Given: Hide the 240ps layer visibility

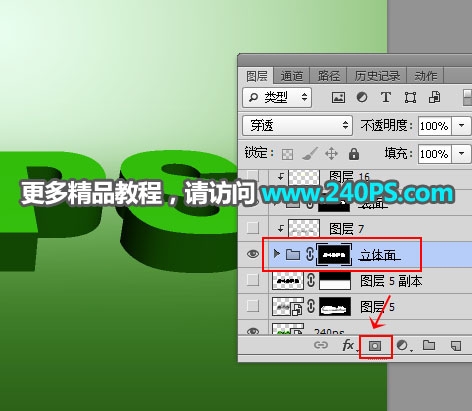Looking at the screenshot, I should pos(253,331).
